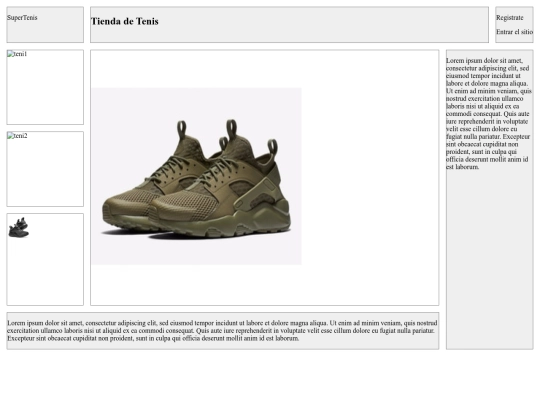Open the Registrate link

(x=509, y=18)
